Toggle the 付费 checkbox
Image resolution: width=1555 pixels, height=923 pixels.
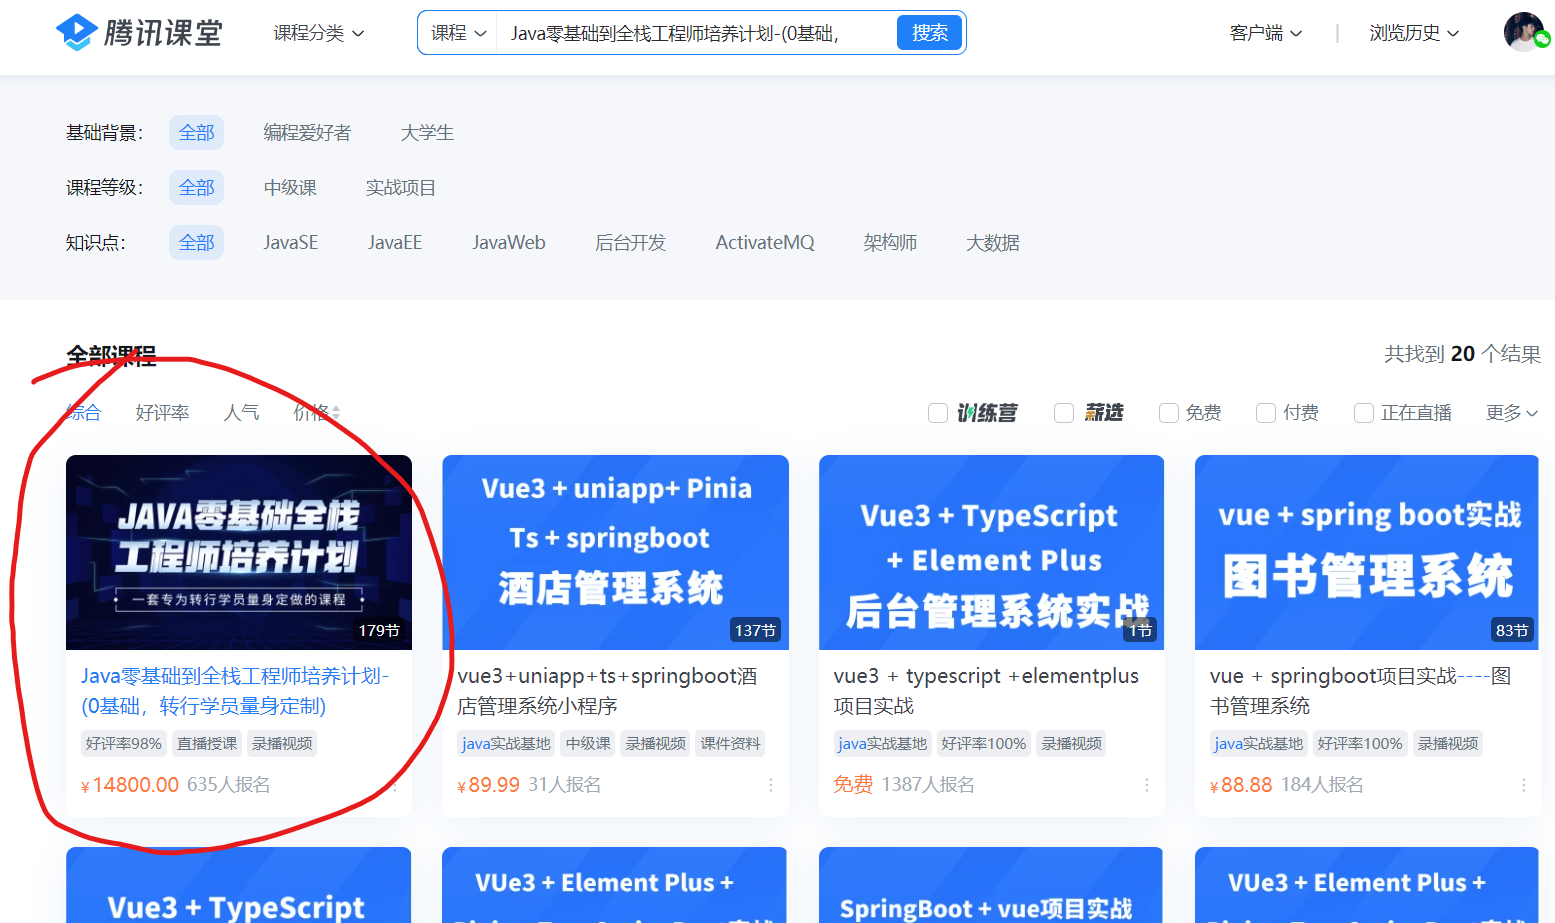tap(1266, 413)
